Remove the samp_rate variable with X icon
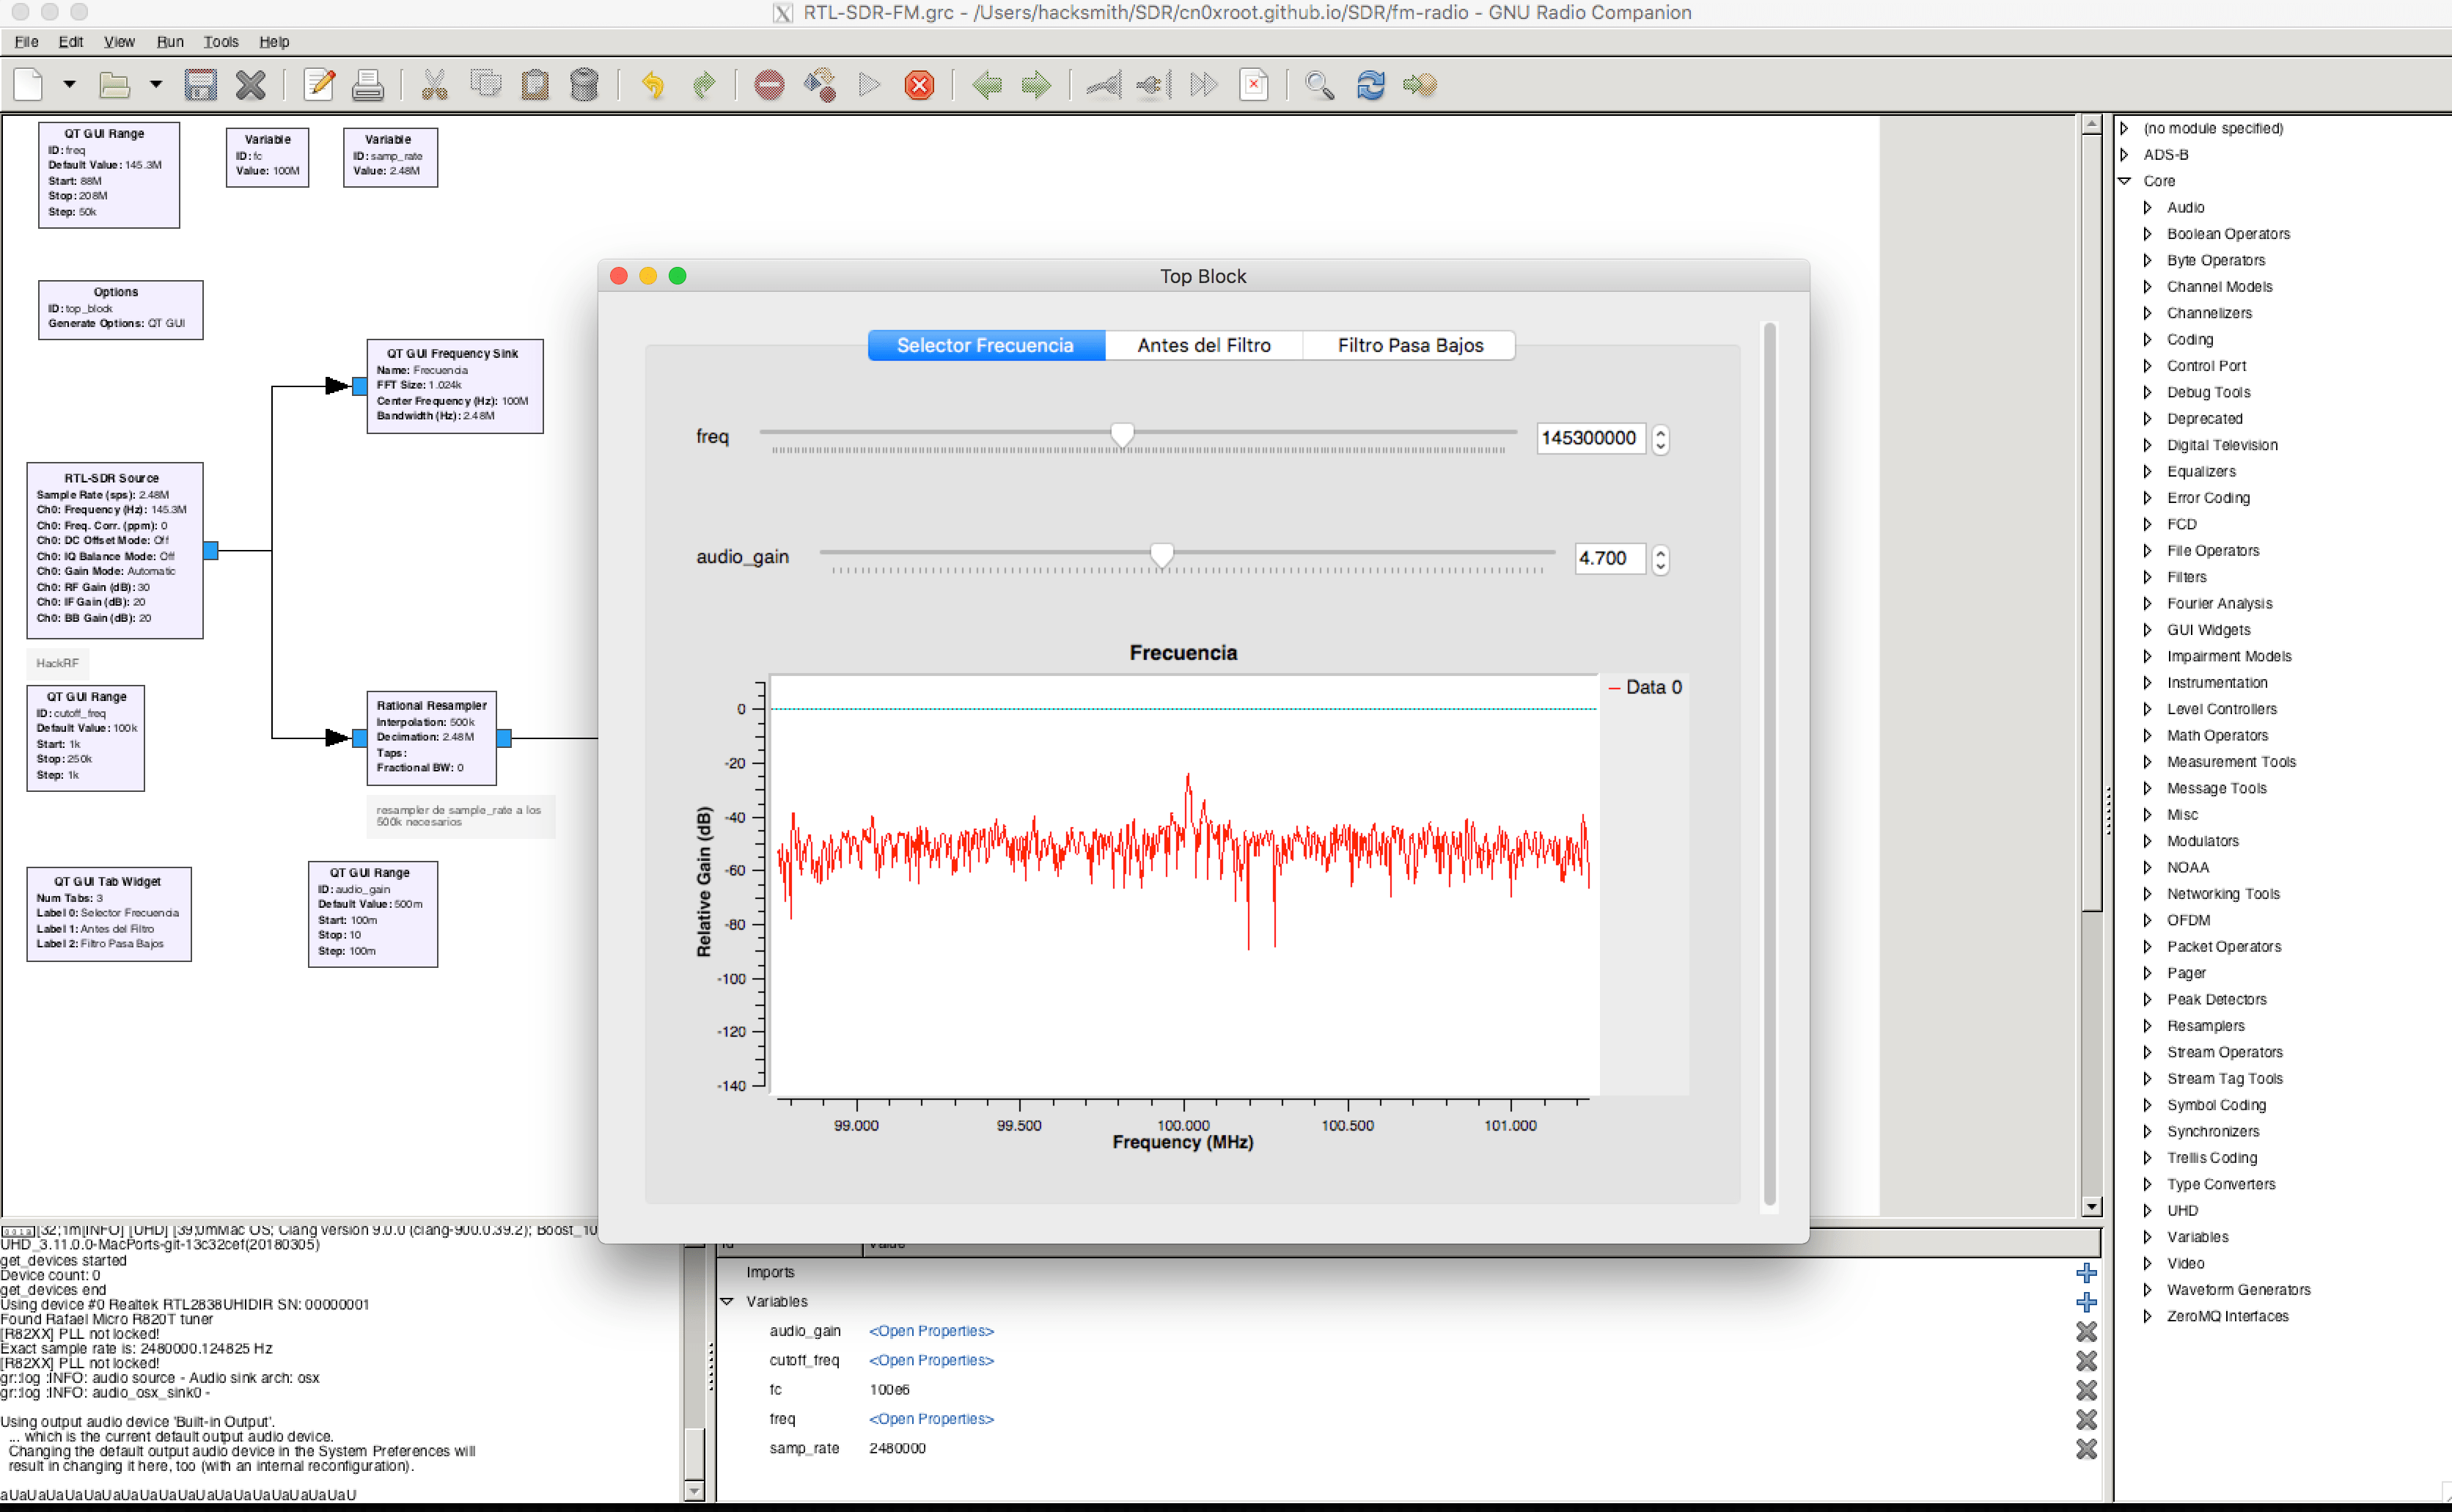The image size is (2452, 1512). 2086,1448
